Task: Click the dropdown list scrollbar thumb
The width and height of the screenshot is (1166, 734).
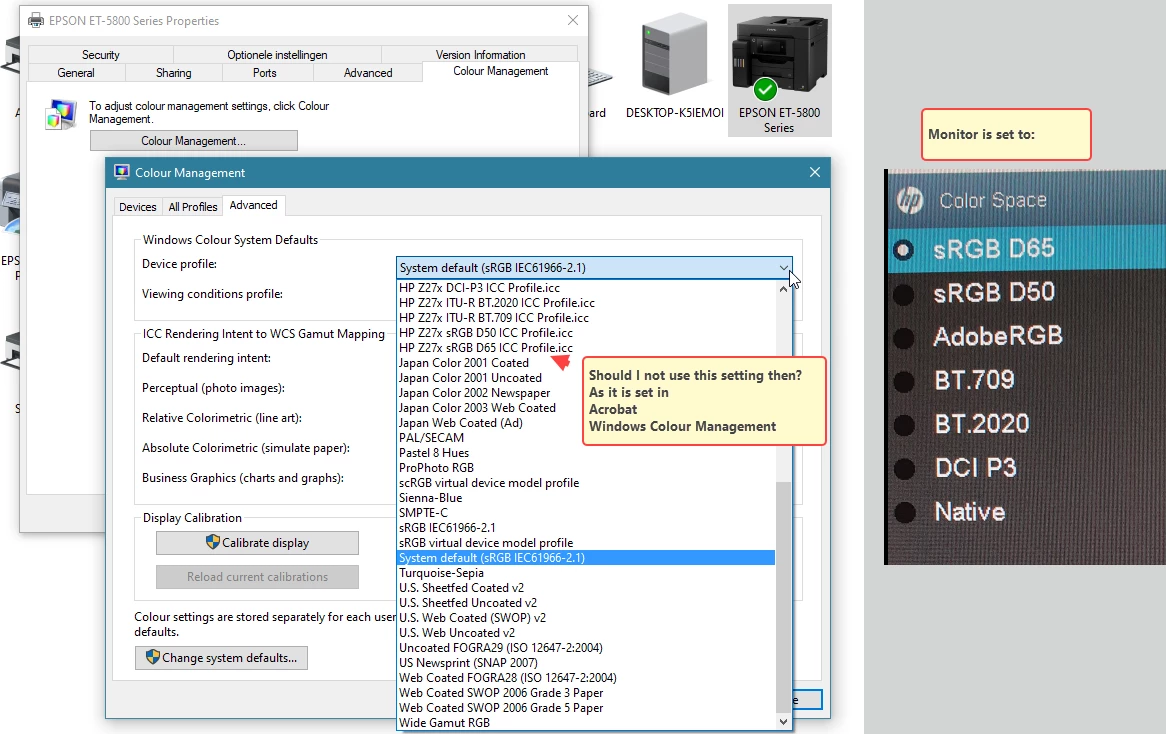Action: coord(783,595)
